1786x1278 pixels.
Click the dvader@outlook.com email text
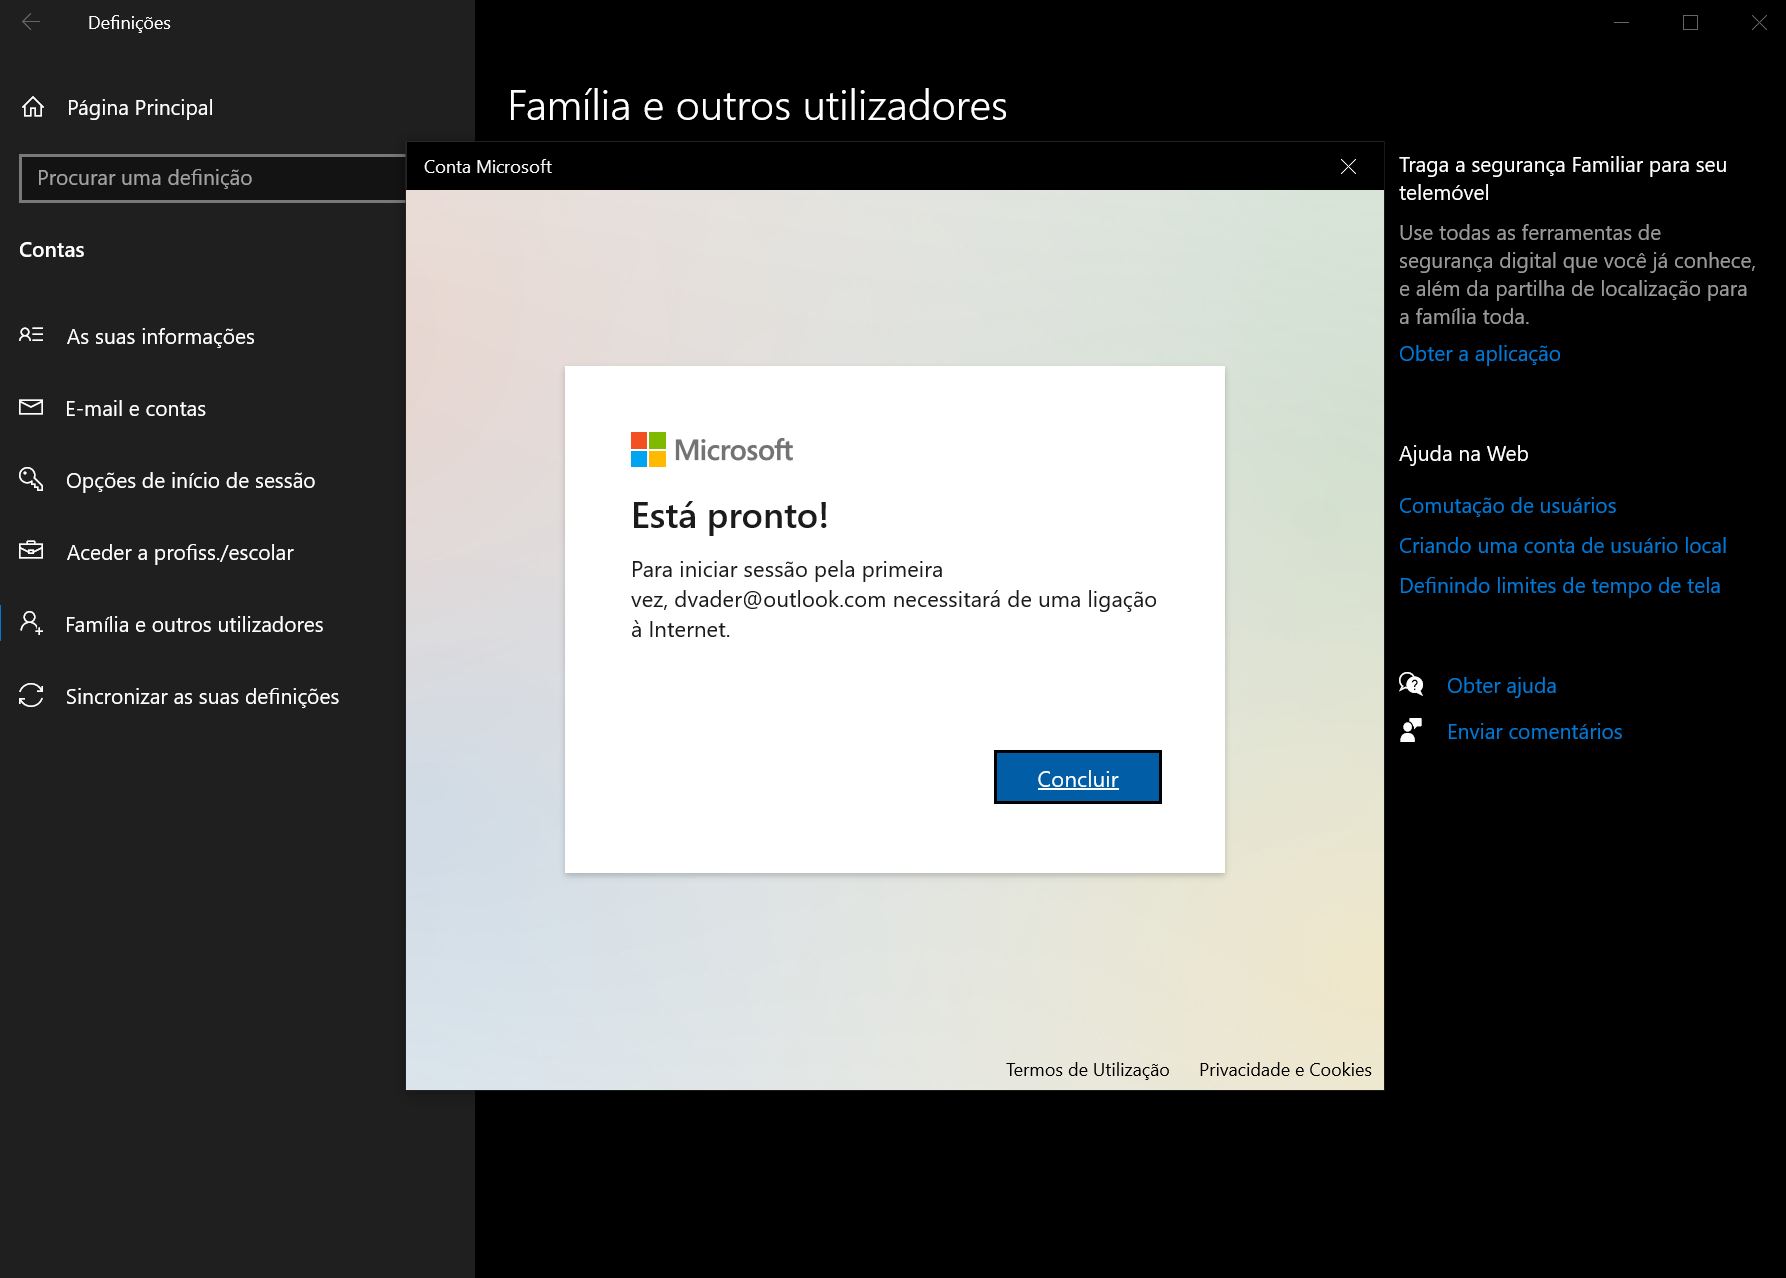[x=780, y=599]
